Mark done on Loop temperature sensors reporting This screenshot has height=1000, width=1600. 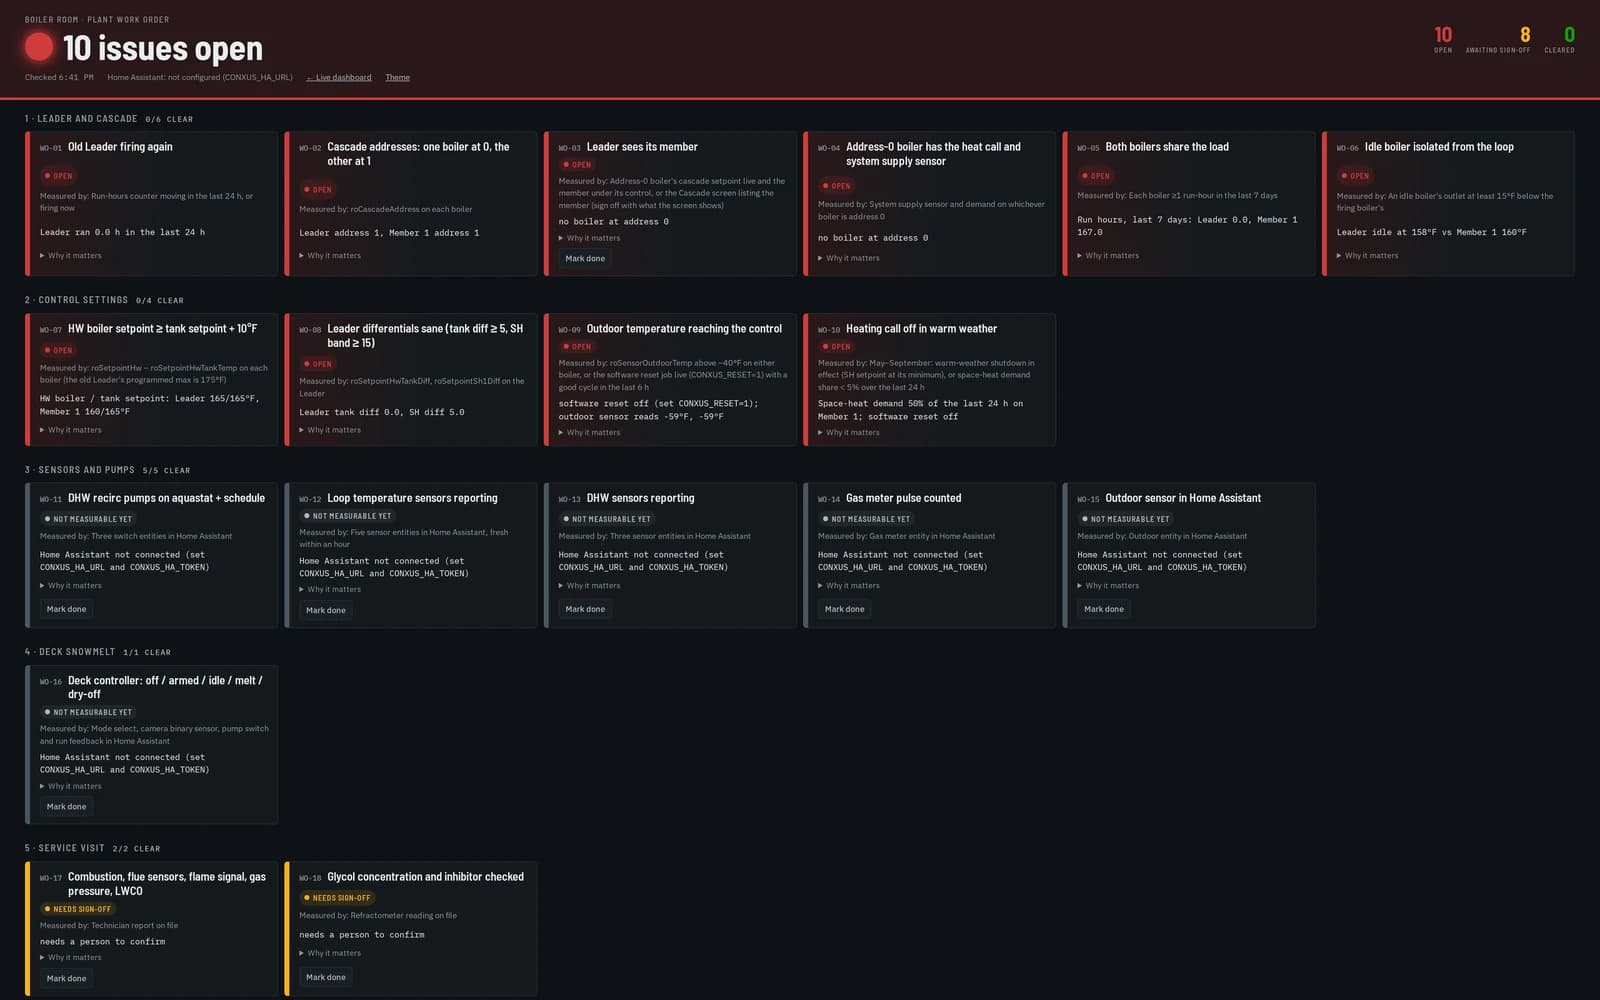(x=326, y=610)
